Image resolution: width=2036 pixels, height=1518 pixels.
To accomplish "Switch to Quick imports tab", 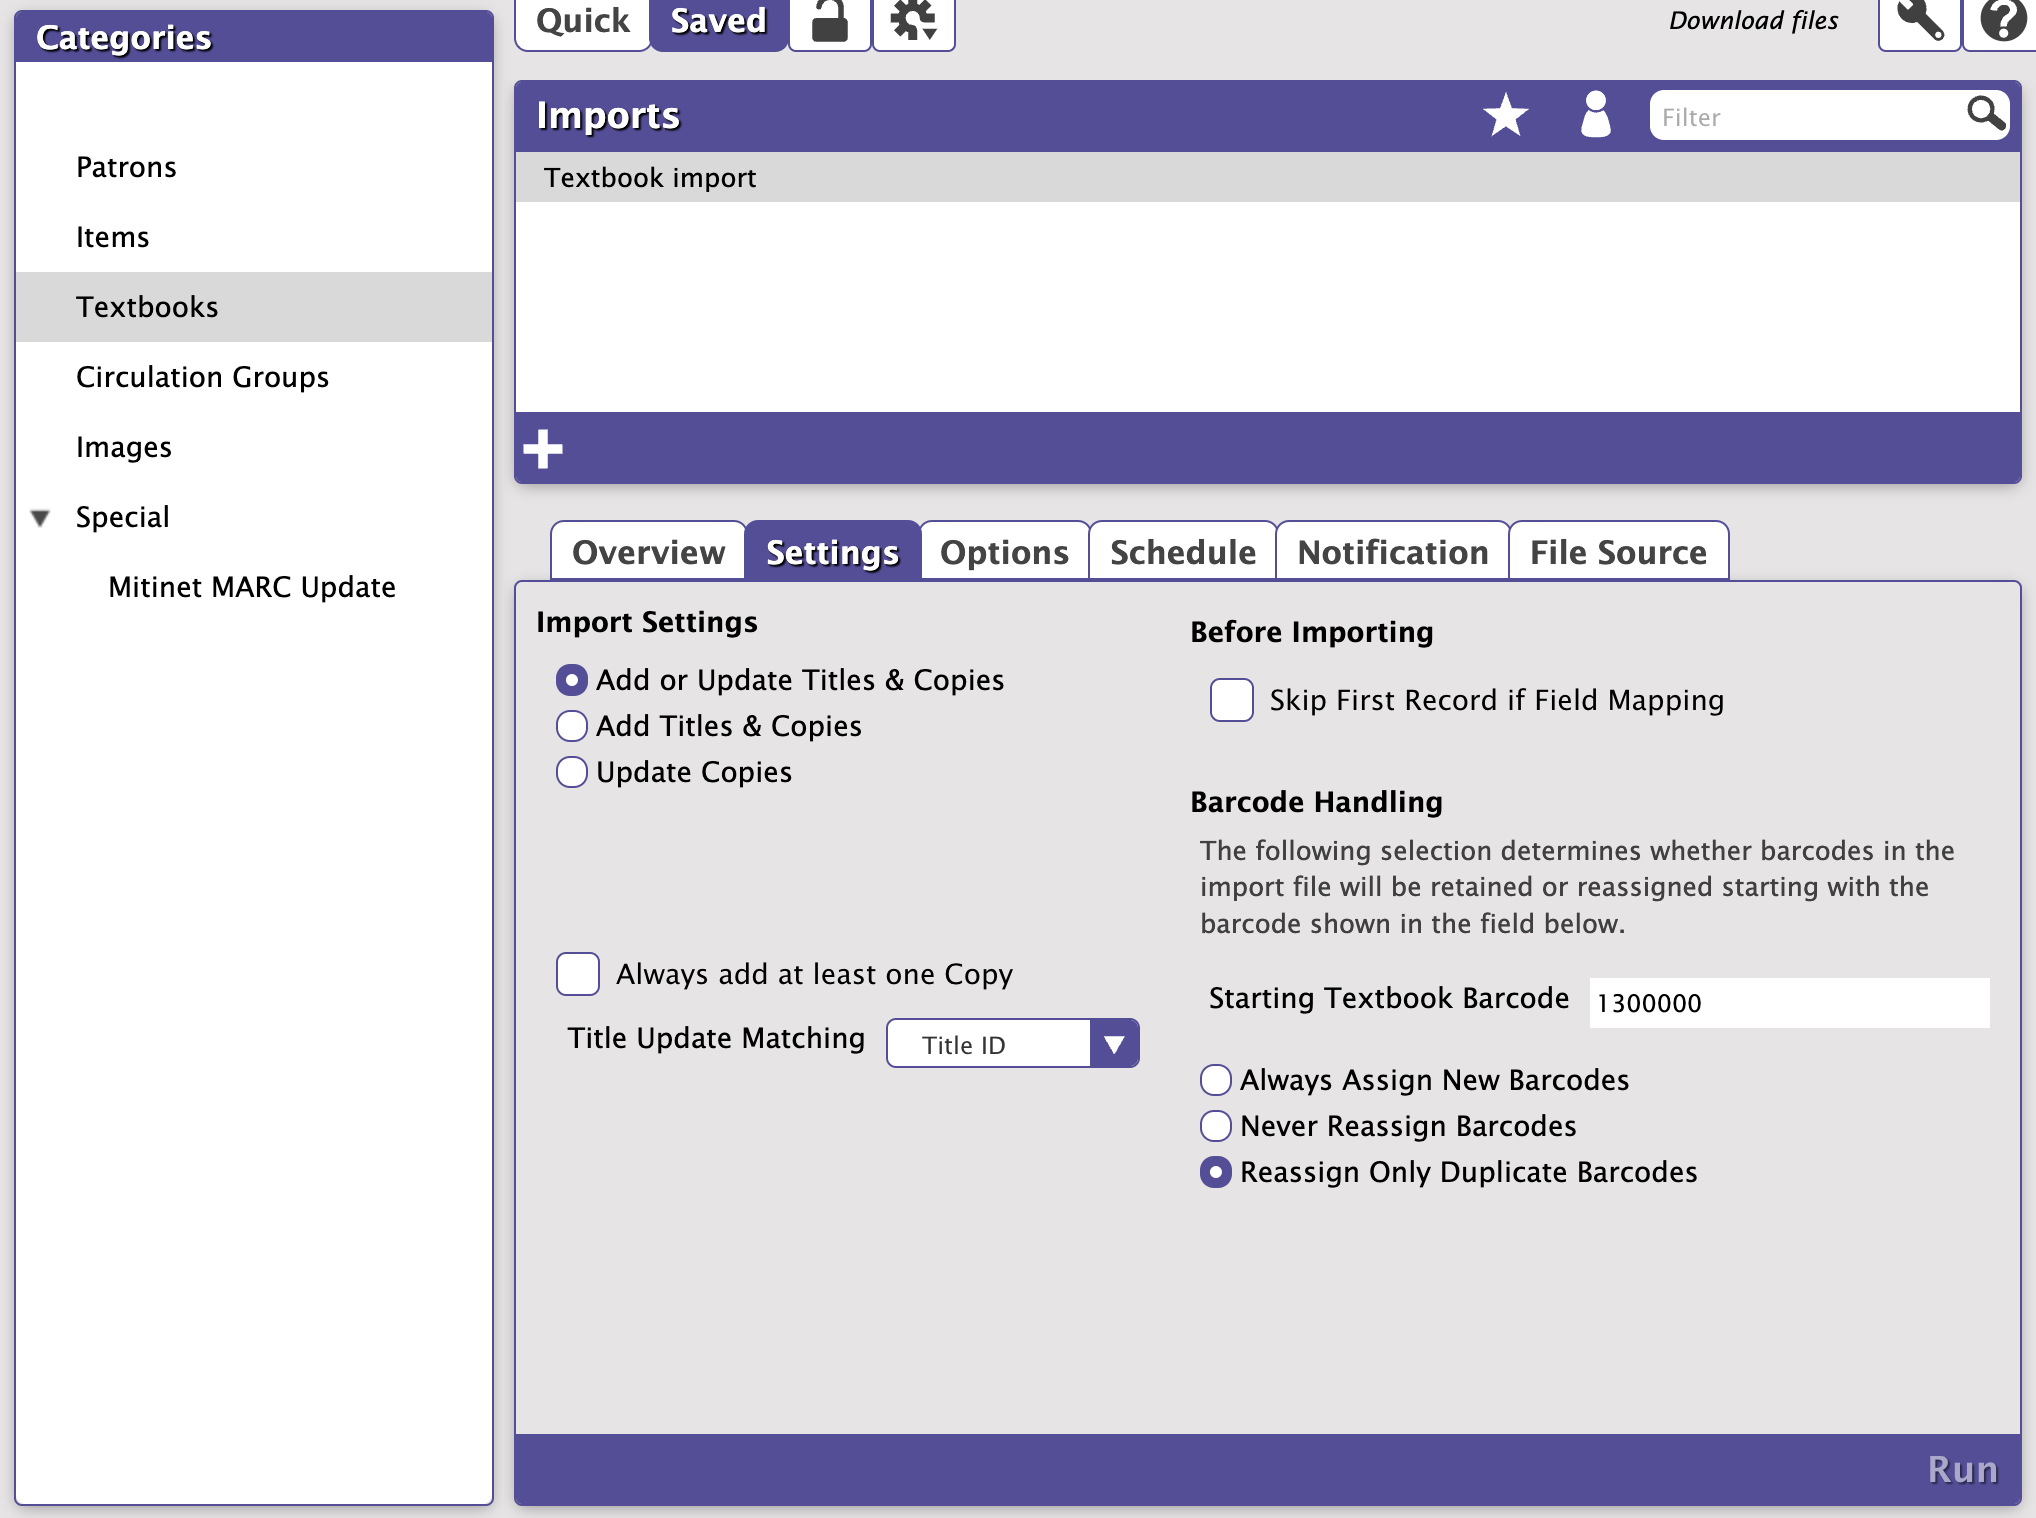I will (582, 20).
